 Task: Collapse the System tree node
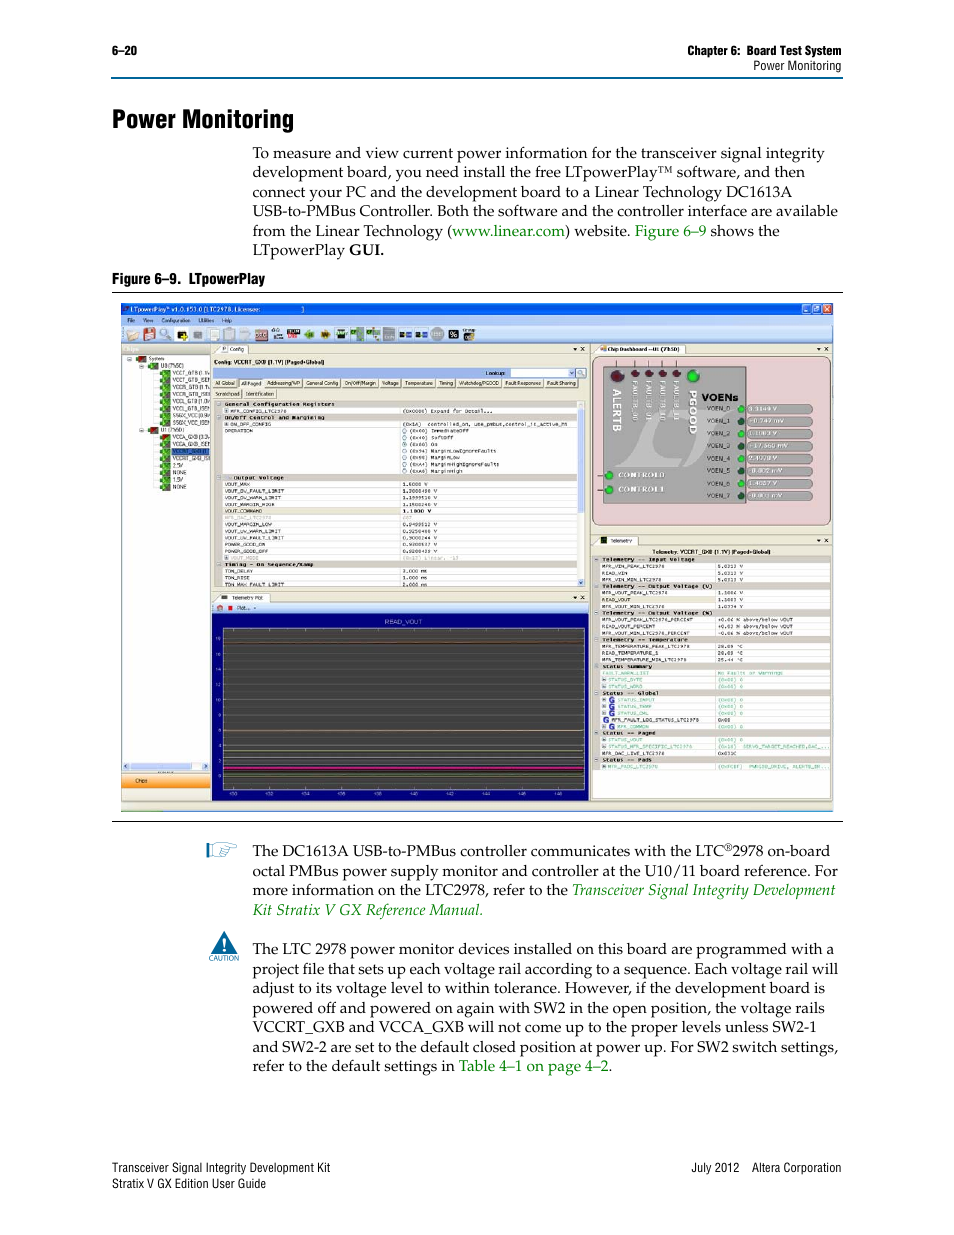pos(129,358)
